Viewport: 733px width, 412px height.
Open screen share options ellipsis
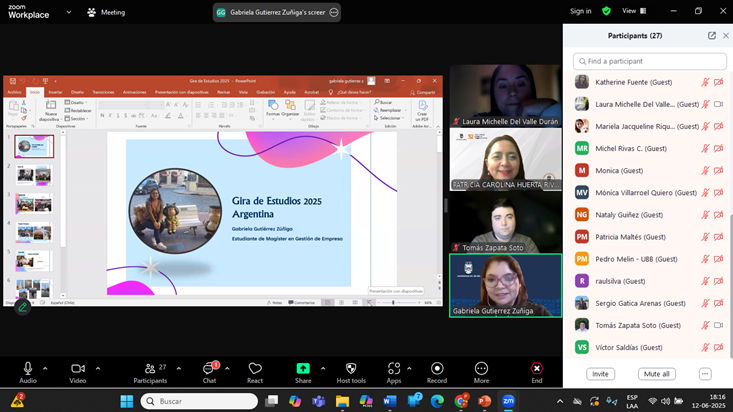(334, 13)
